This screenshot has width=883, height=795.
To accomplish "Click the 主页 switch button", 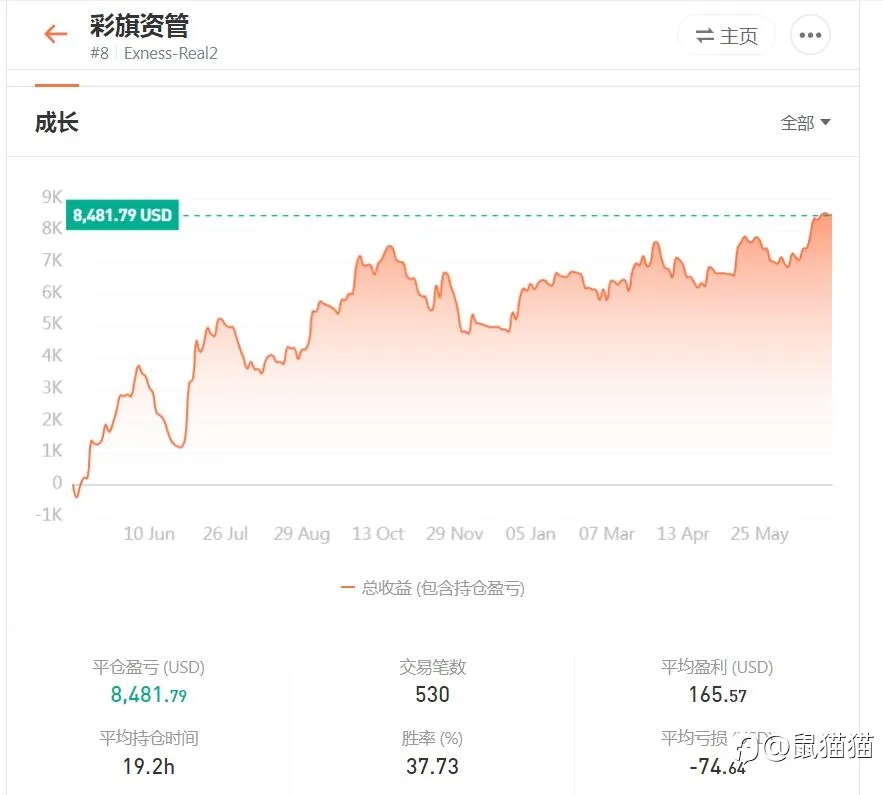I will click(x=726, y=36).
